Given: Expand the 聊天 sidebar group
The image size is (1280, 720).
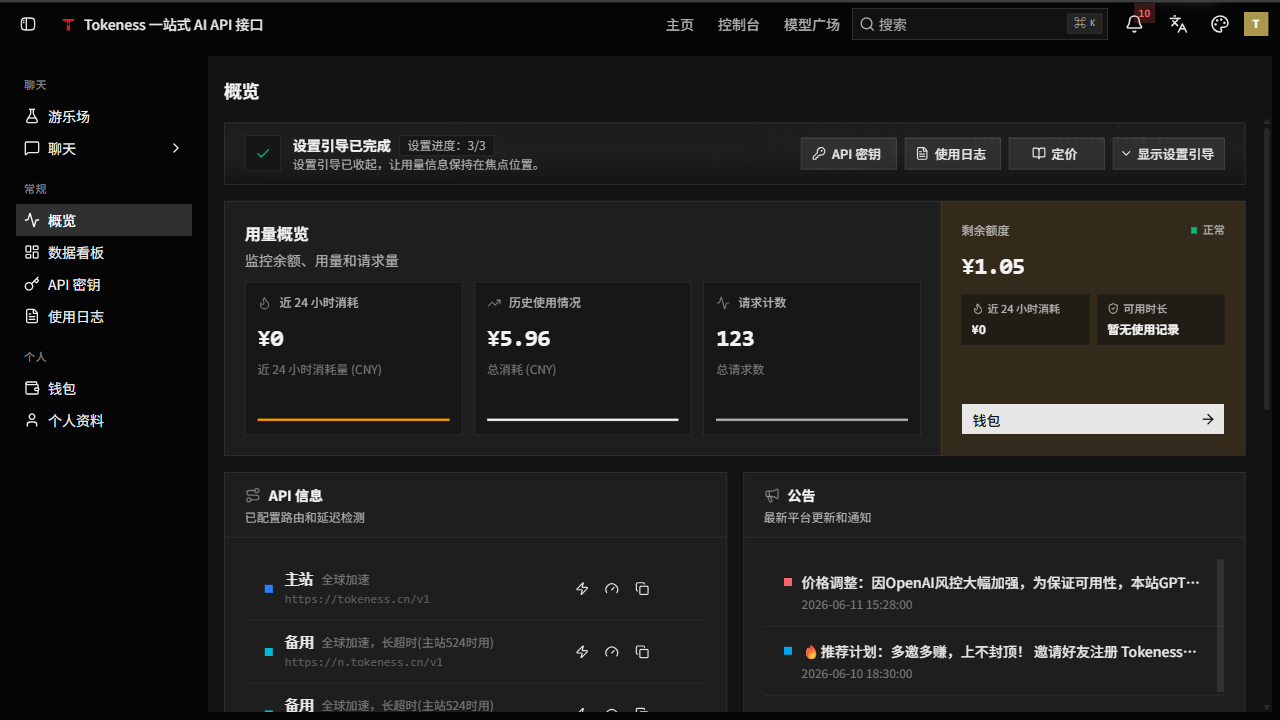Looking at the screenshot, I should tap(104, 149).
